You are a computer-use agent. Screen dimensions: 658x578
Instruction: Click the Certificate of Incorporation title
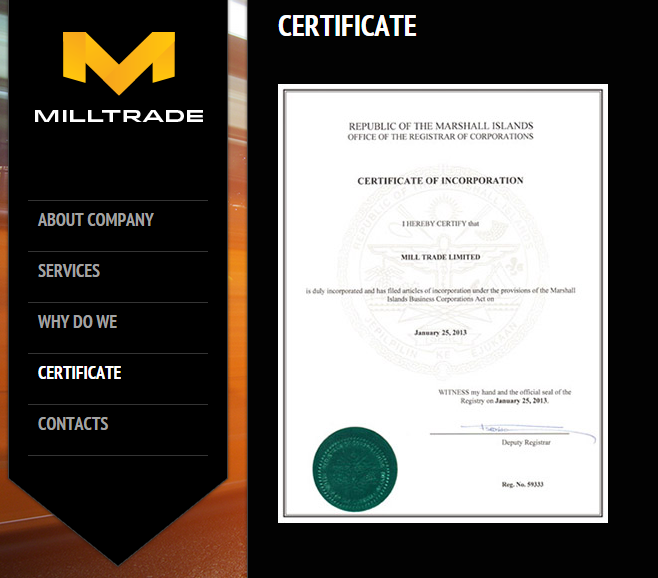click(440, 181)
